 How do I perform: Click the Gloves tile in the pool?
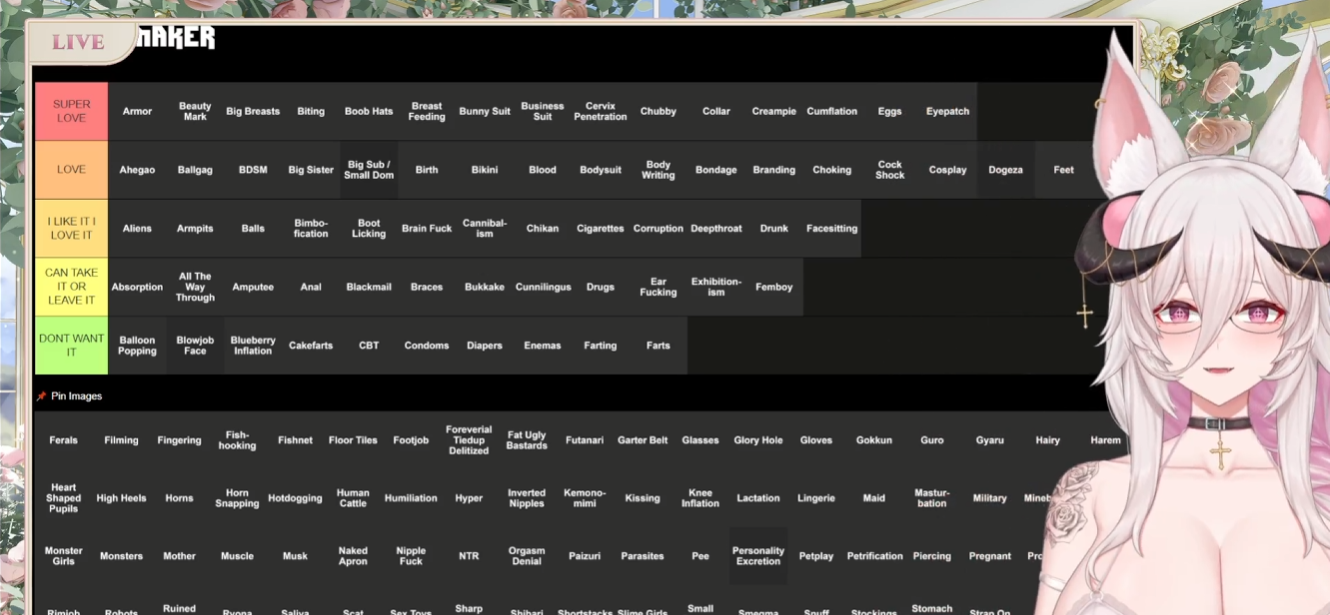[816, 440]
